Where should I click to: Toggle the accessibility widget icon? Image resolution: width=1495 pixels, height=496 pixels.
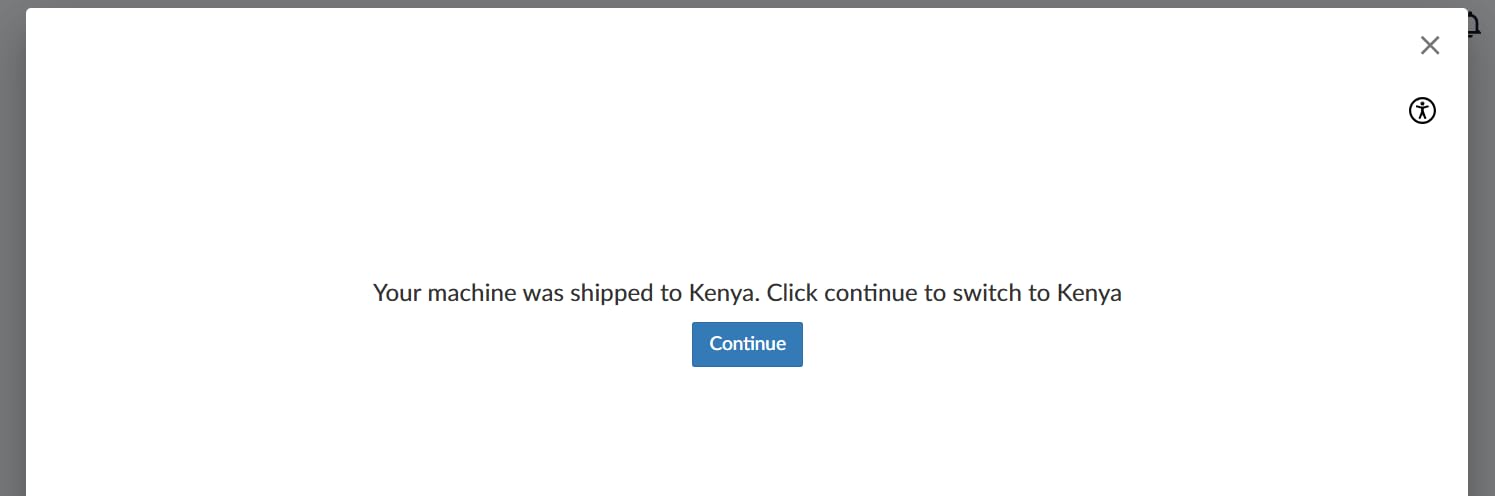(x=1422, y=111)
